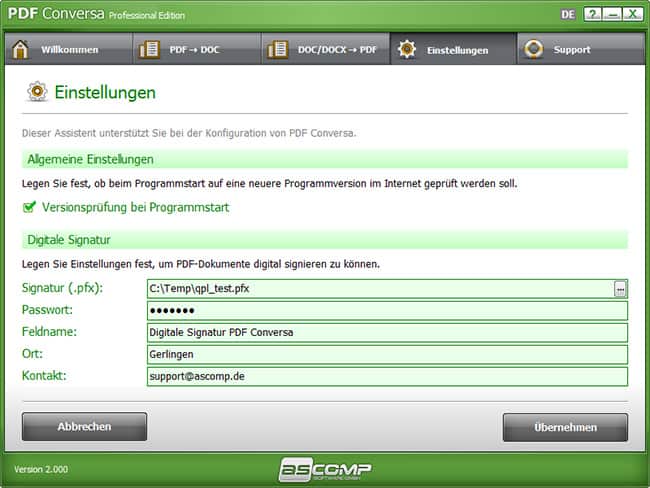Open the DOC/DOCX → PDF tab
The image size is (650, 488).
pos(326,49)
